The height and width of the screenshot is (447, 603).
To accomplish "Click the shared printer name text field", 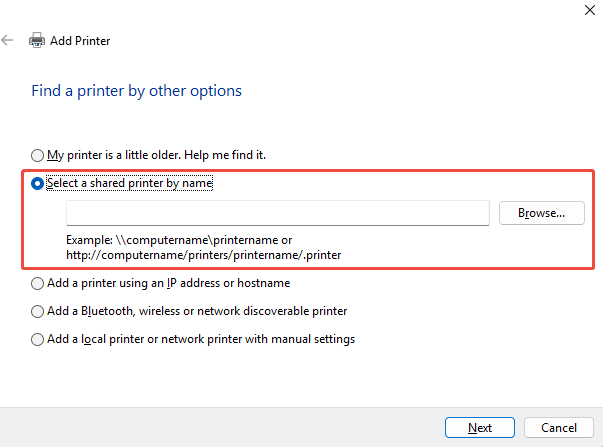I will [277, 213].
